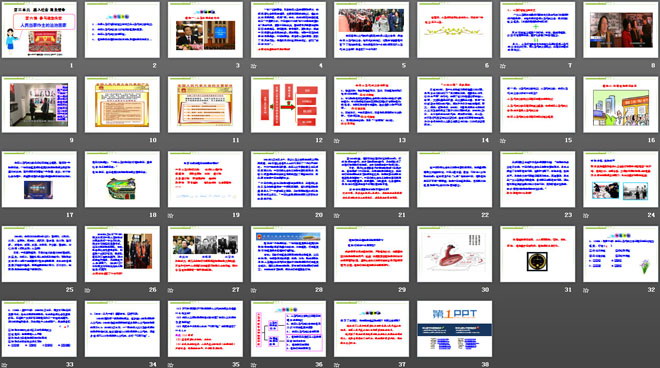This screenshot has height=368, width=660.
Task: Select slide 3 thumbnail with official photo
Action: [x=205, y=30]
